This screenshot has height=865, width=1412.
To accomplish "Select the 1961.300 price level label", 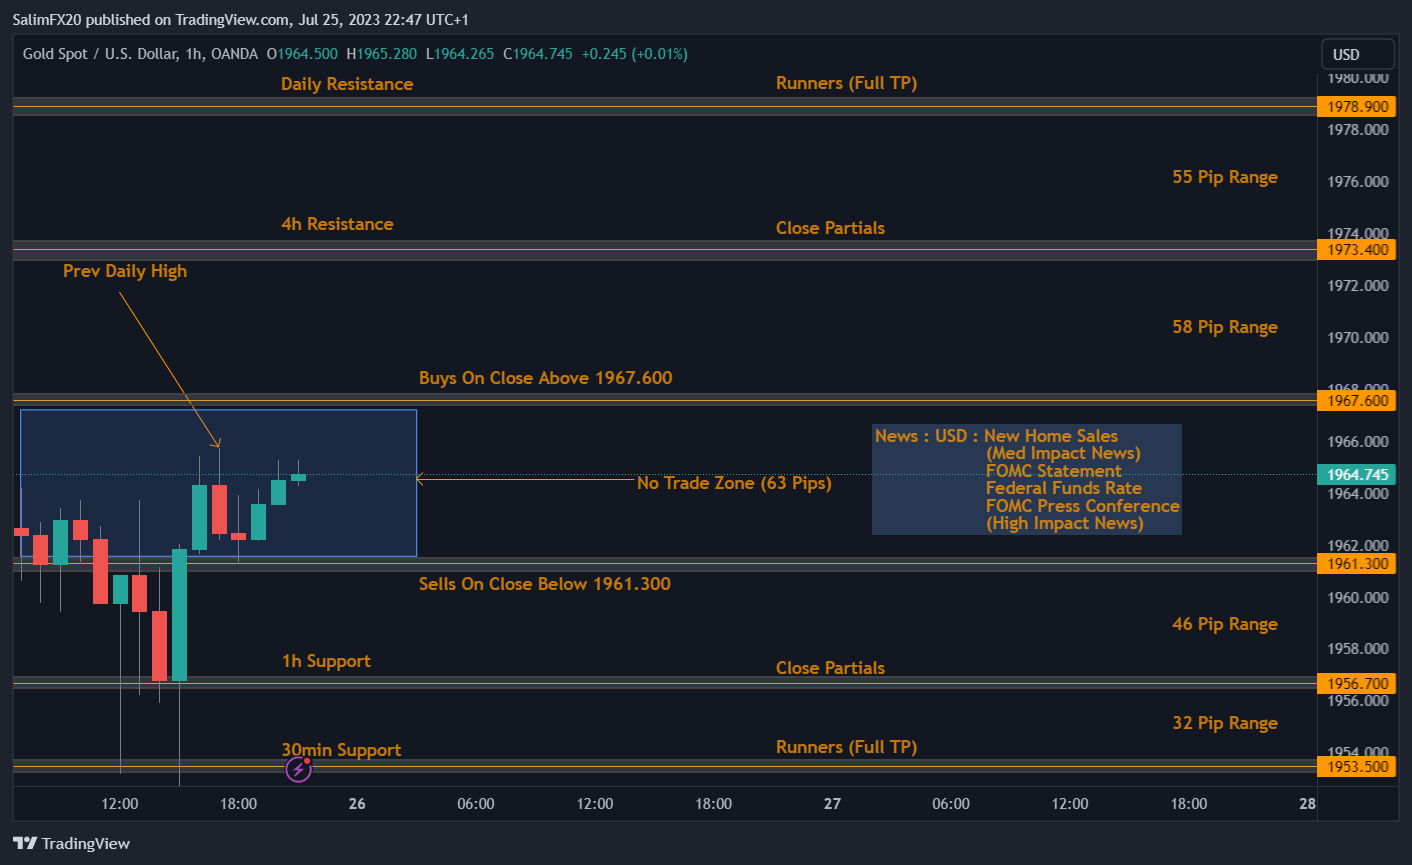I will 1357,564.
